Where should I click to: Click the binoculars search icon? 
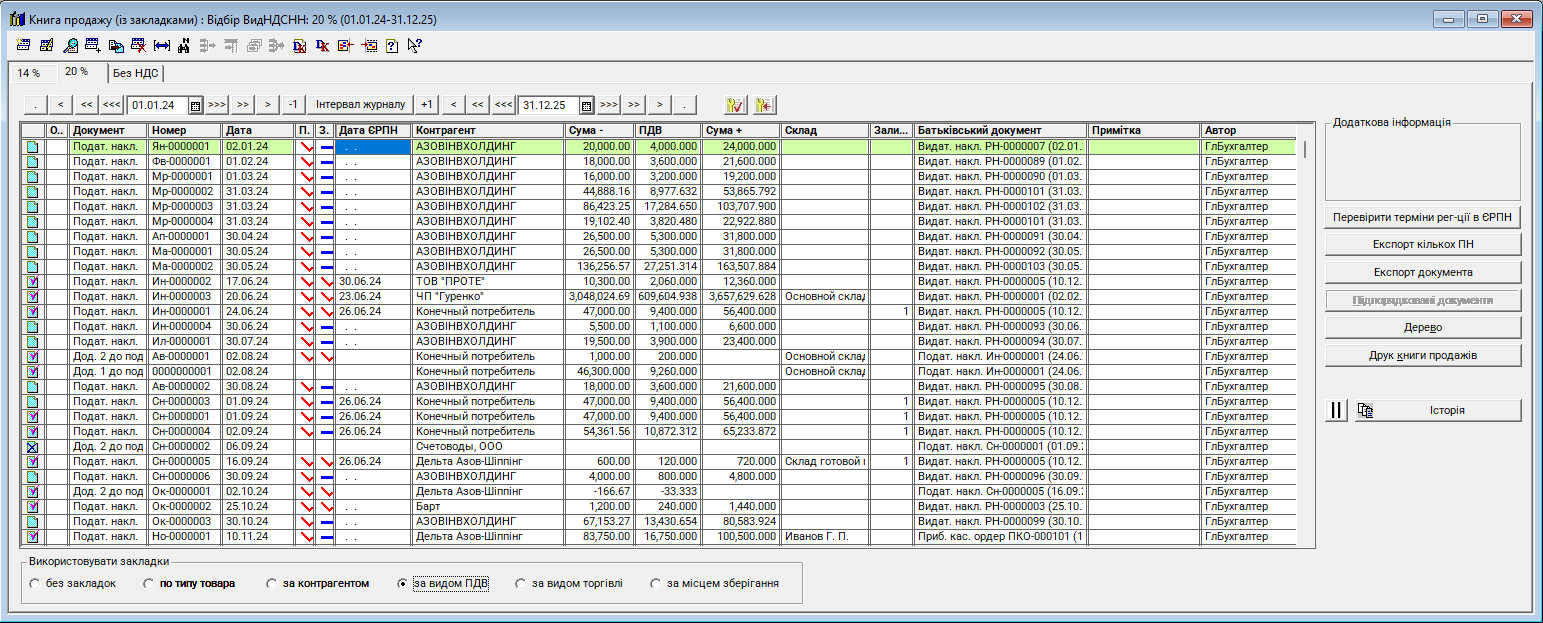pos(184,45)
